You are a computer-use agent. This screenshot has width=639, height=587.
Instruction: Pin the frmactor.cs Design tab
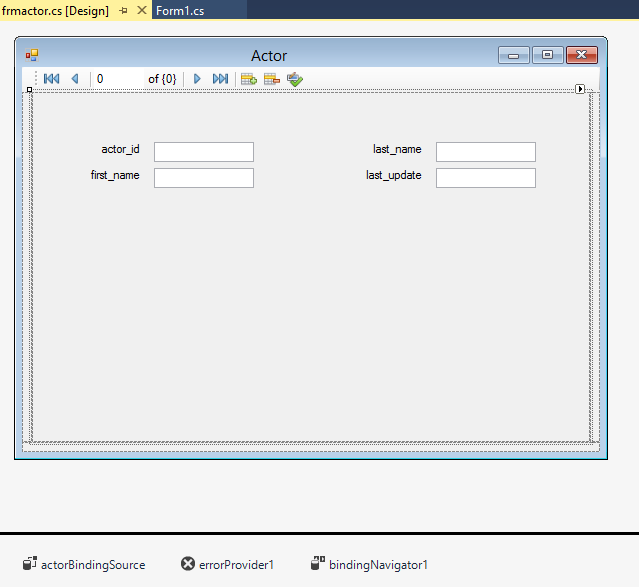[x=123, y=11]
